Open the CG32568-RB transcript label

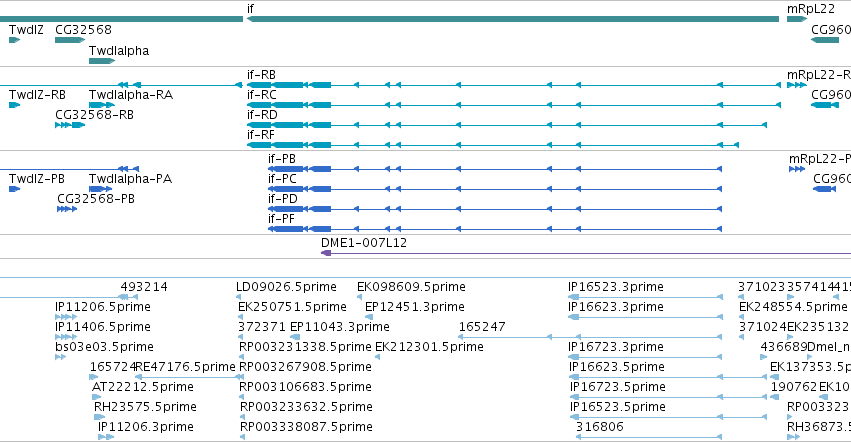pos(94,115)
